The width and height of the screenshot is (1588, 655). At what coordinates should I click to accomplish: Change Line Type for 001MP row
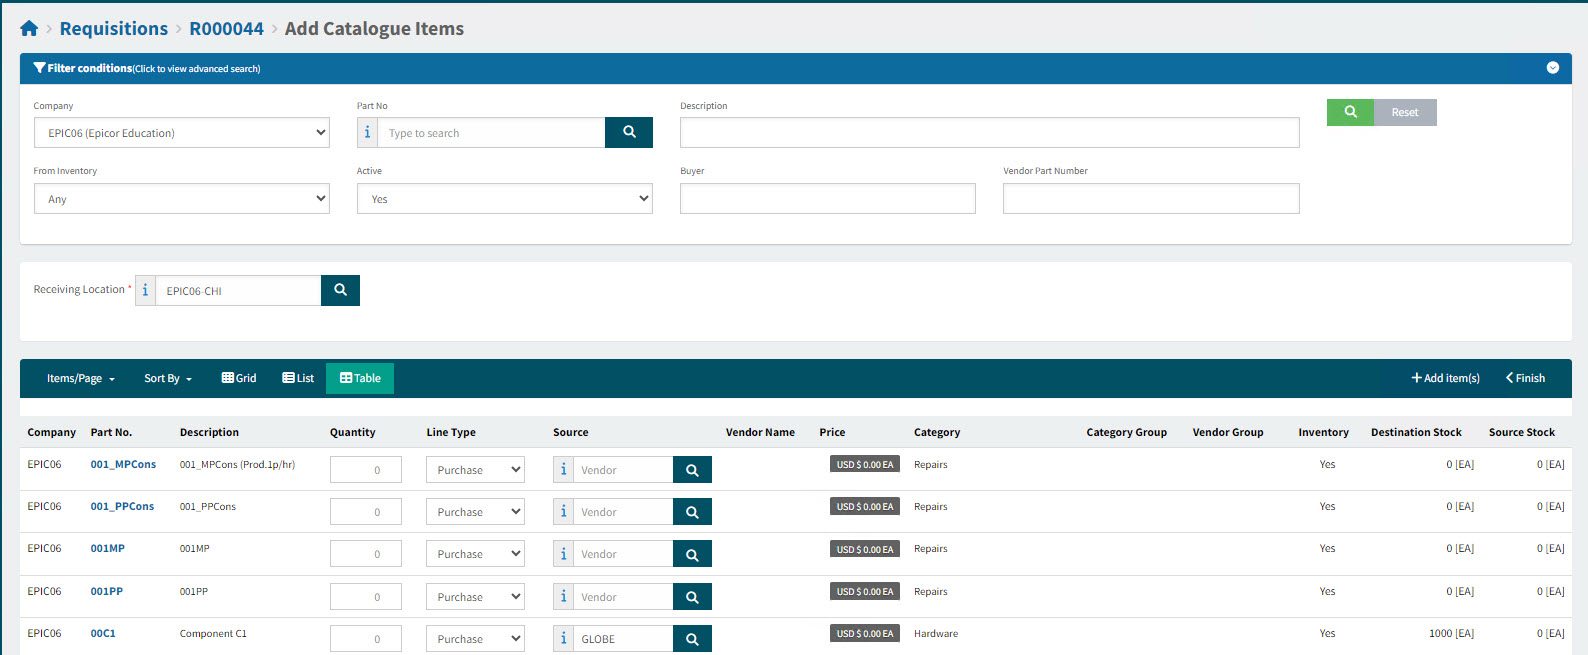point(475,554)
